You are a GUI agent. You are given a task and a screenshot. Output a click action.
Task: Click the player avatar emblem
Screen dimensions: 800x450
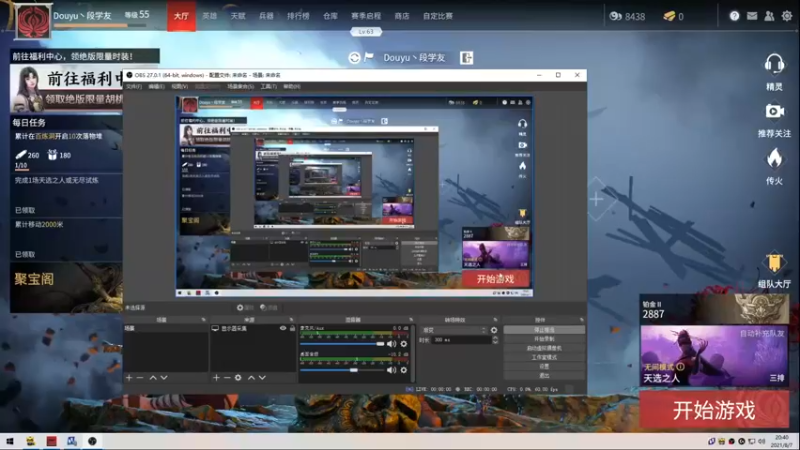pos(33,21)
